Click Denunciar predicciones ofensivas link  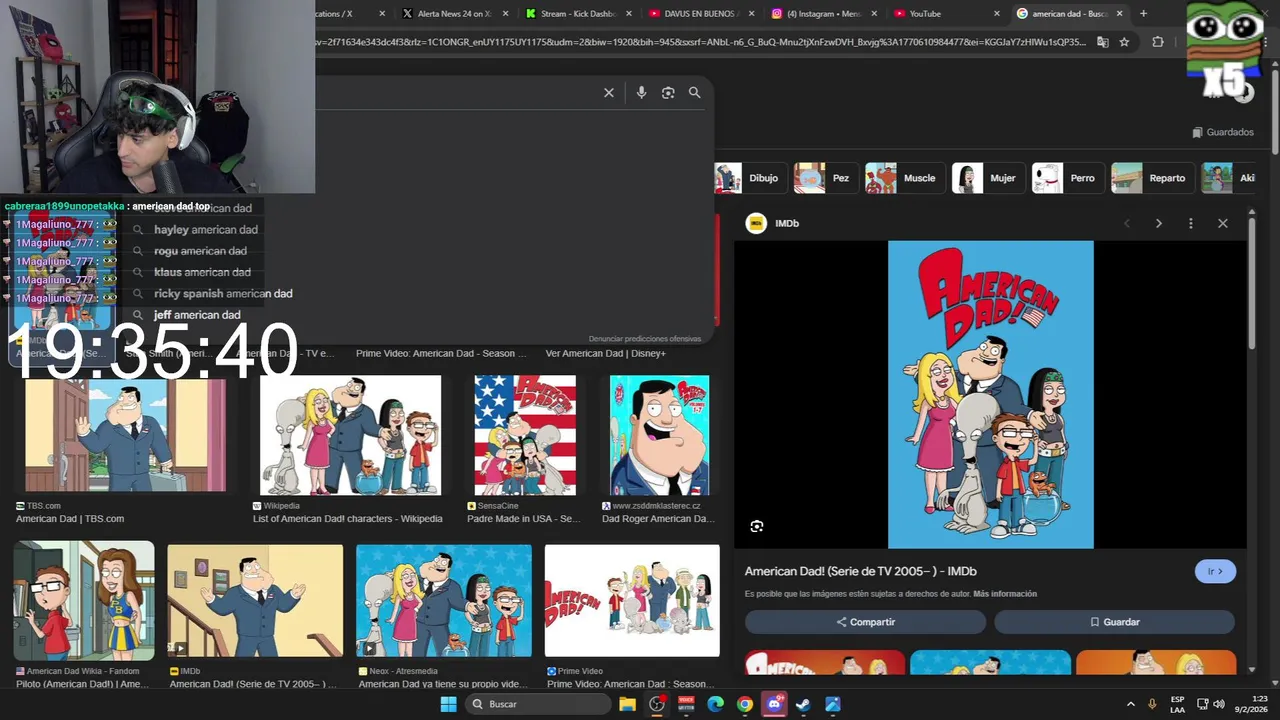click(645, 339)
